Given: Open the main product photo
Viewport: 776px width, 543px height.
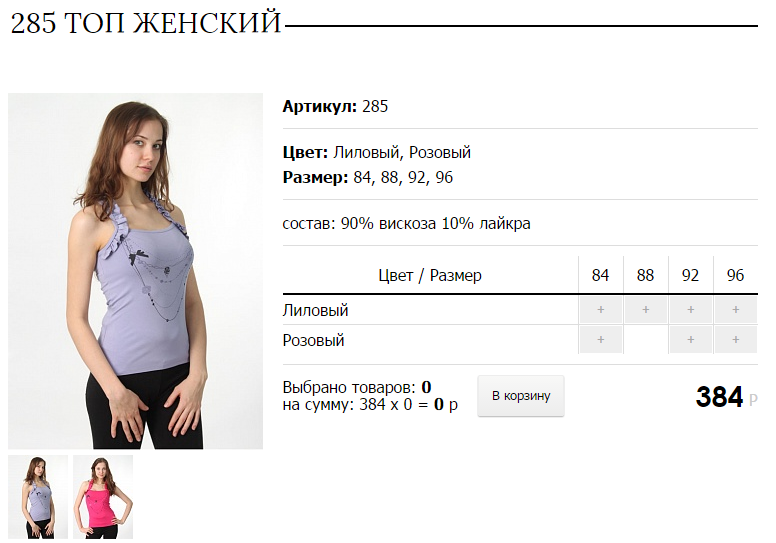Looking at the screenshot, I should tap(136, 271).
